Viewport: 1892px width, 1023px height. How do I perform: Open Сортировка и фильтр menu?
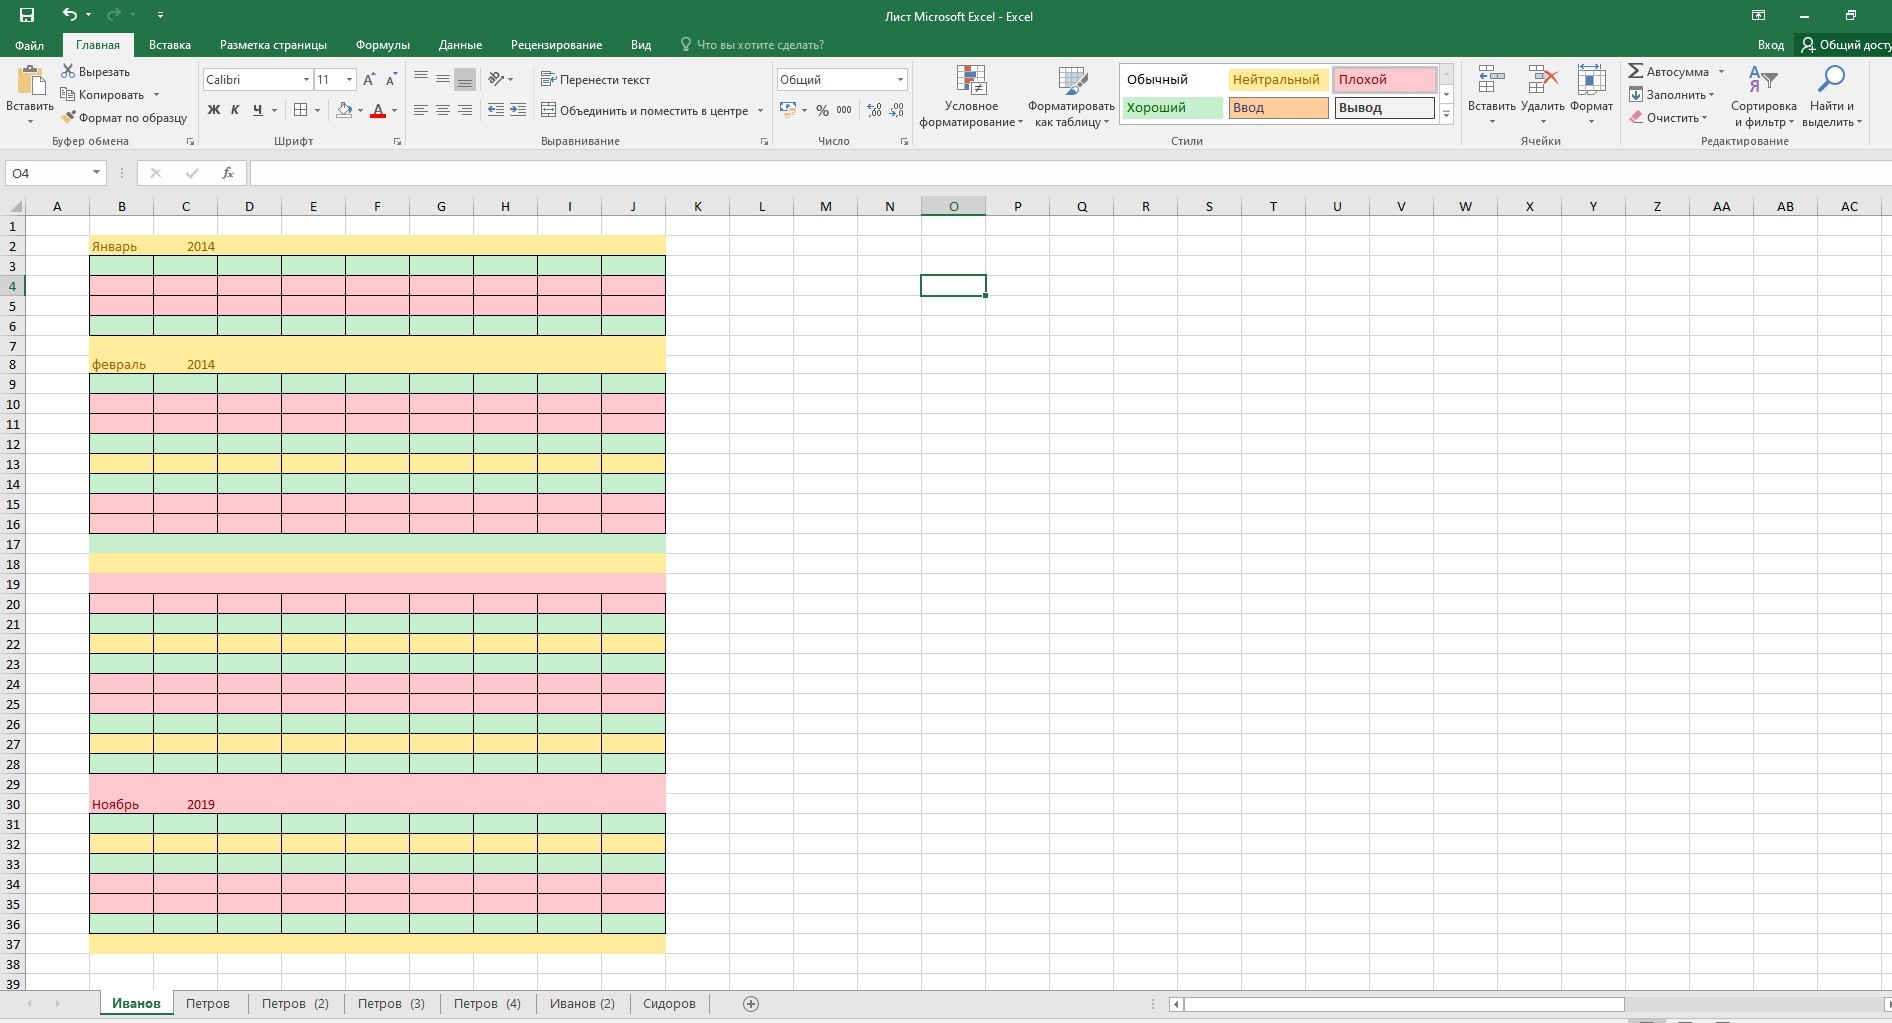click(x=1763, y=97)
